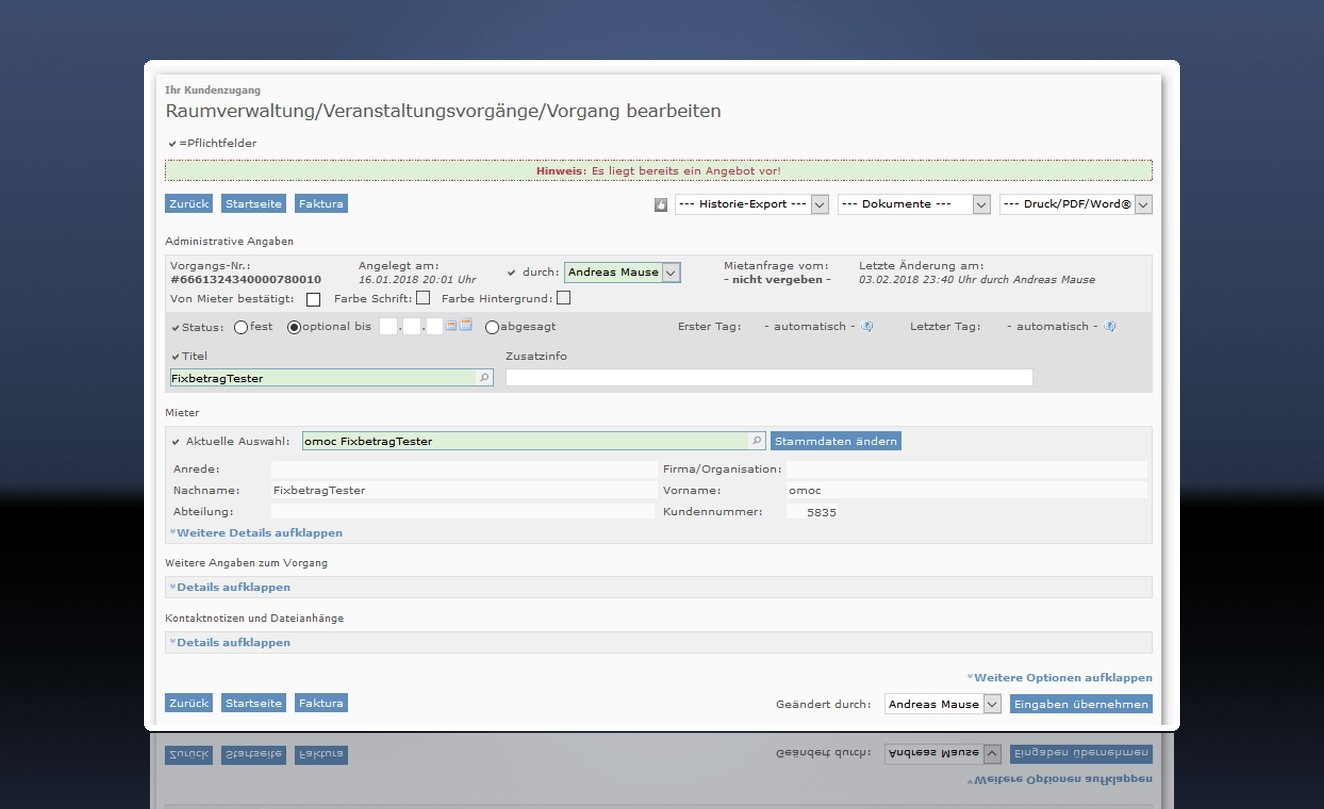This screenshot has width=1324, height=809.
Task: Click the Aktuelle Auswahl field with omoc FixbetragTester
Action: 534,441
